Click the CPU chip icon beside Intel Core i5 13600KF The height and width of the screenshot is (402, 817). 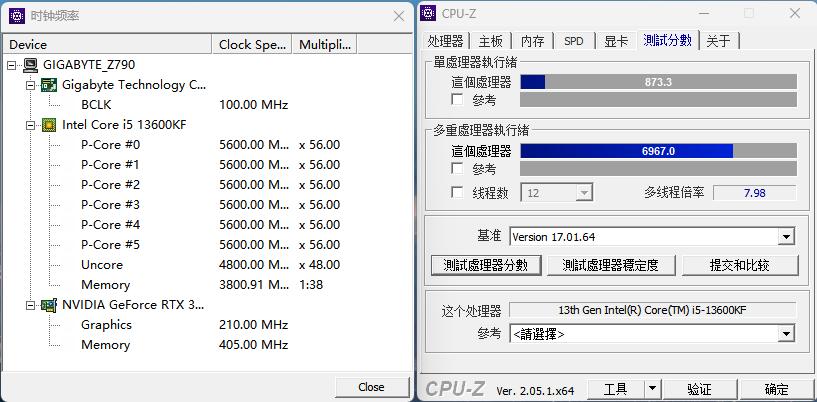coord(49,125)
